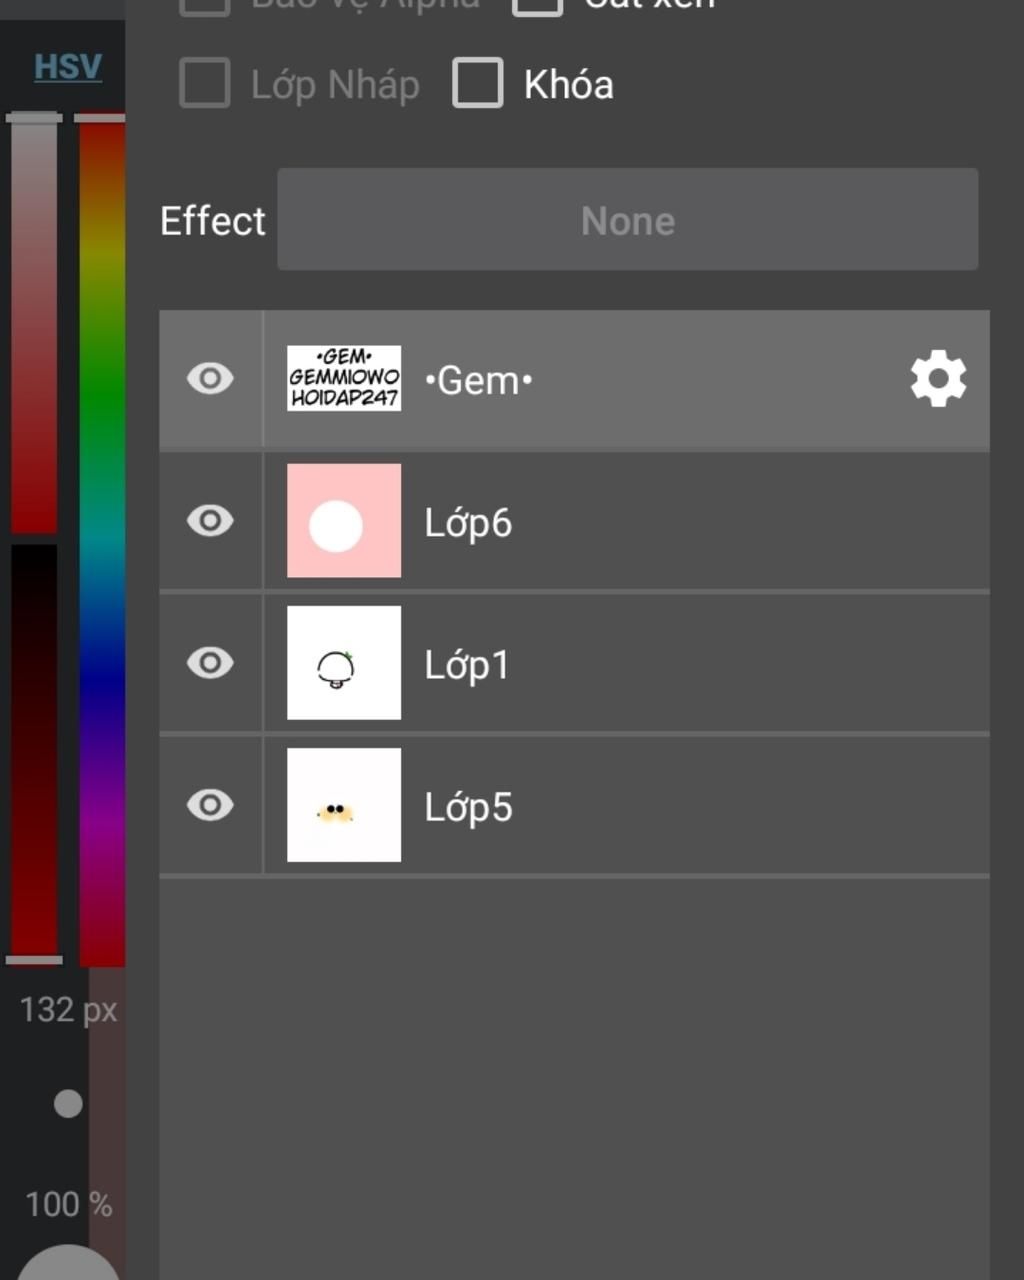Open the Effect None dropdown
The height and width of the screenshot is (1280, 1024).
(628, 219)
